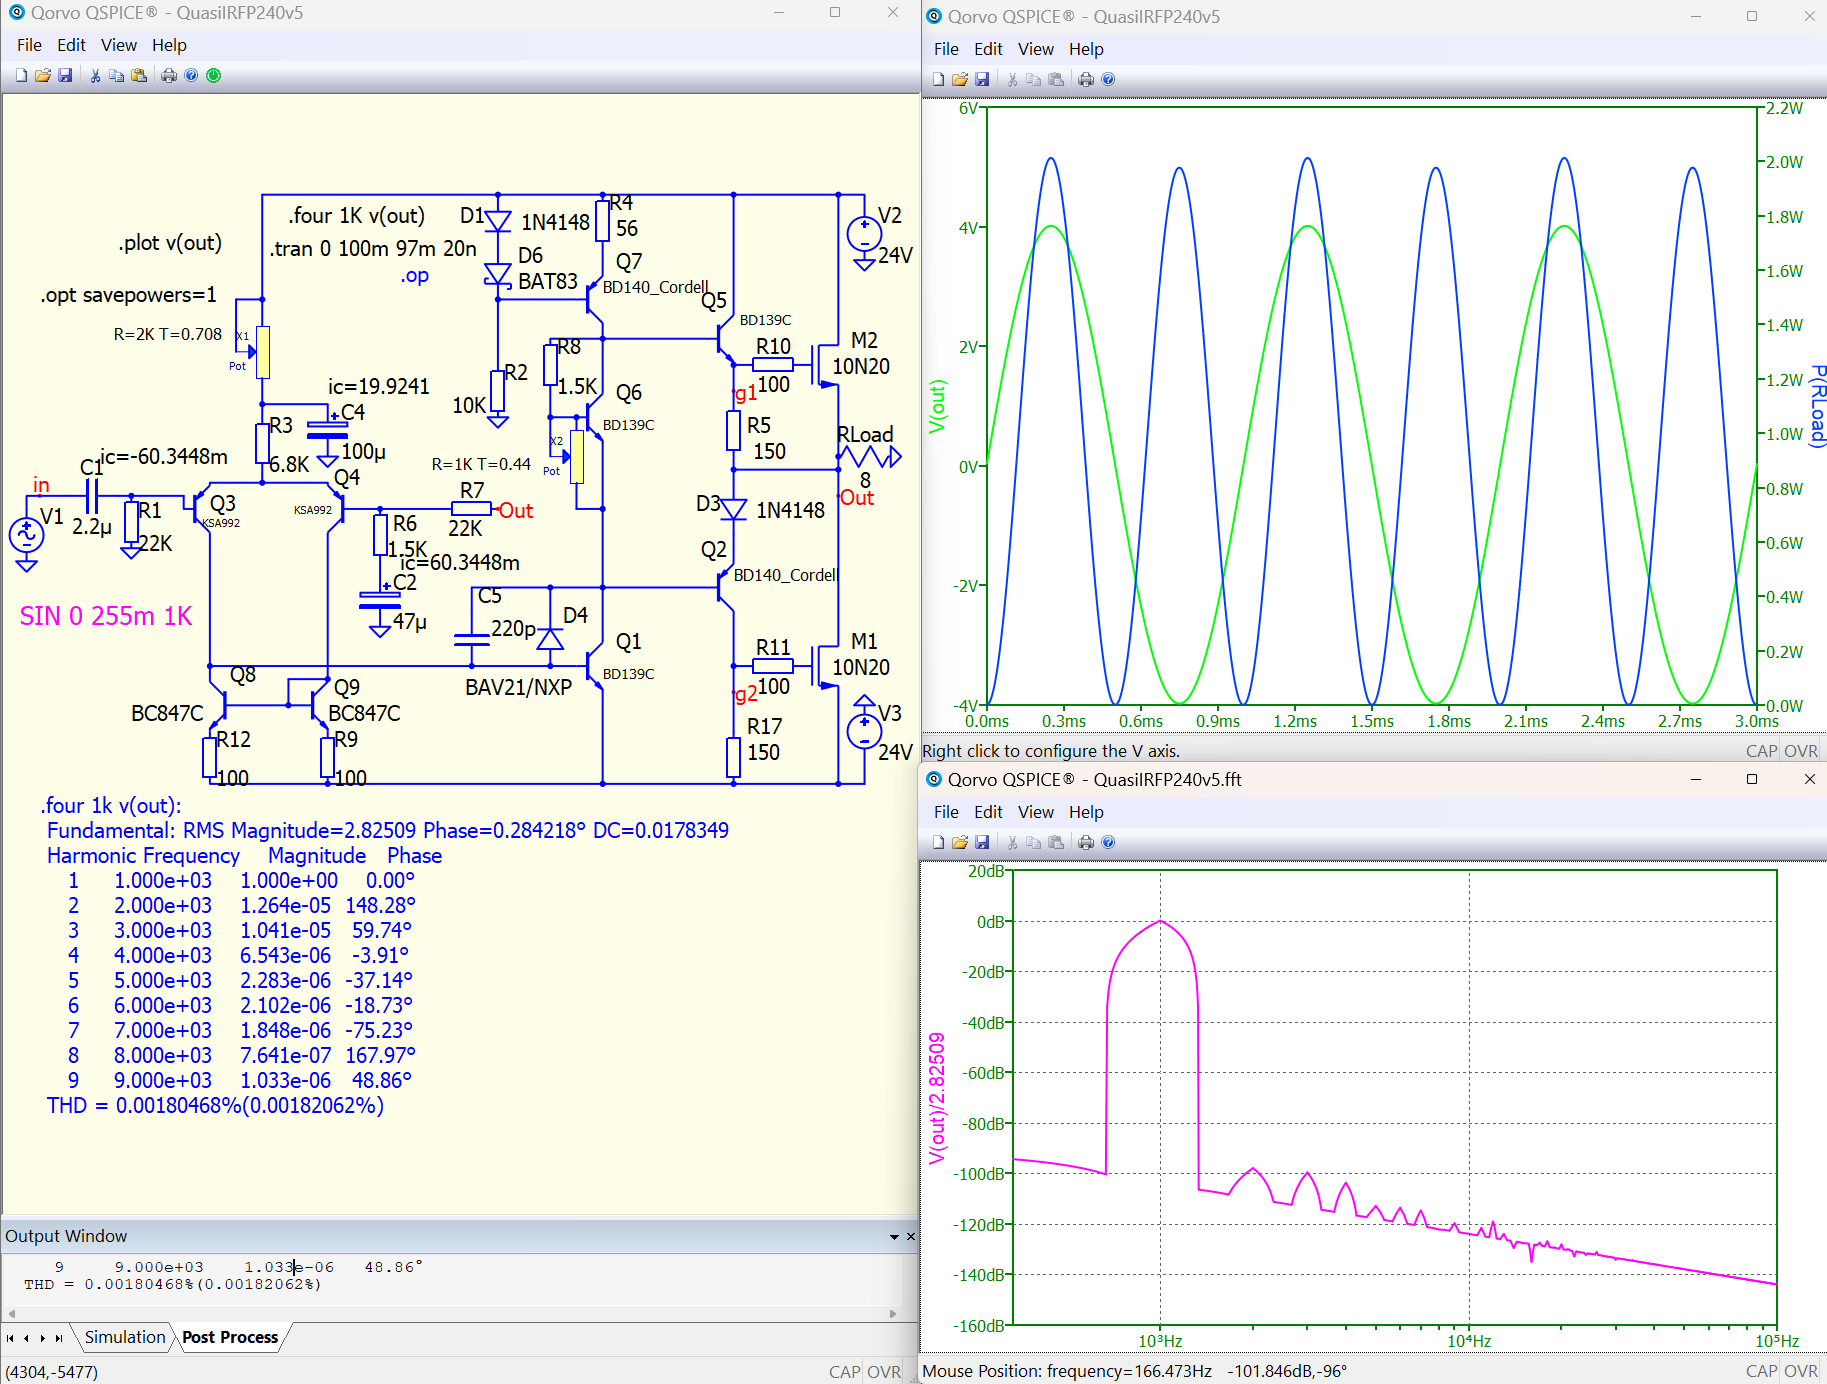
Task: Switch to the Post Process output tab
Action: pyautogui.click(x=230, y=1337)
